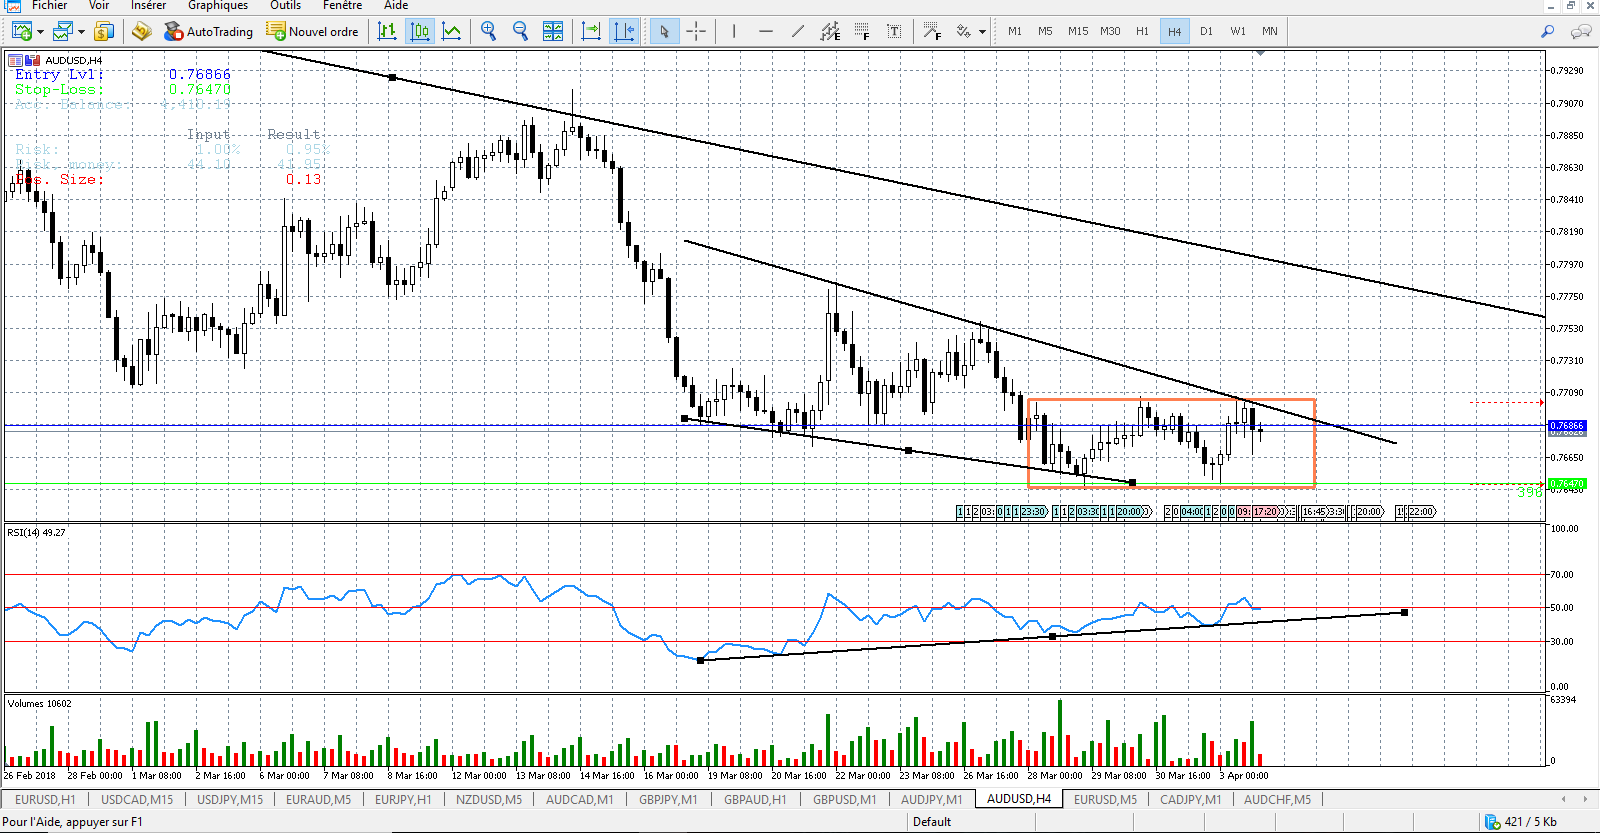
Task: Switch to the AUDCHF,M5 chart tab
Action: click(x=1277, y=799)
